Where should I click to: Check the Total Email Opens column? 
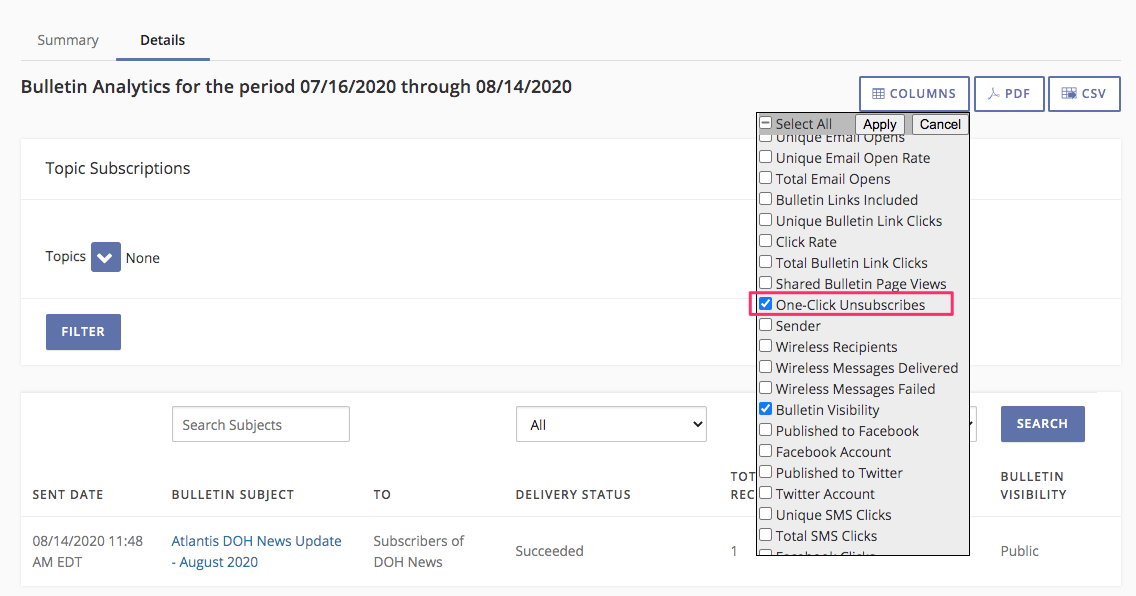(765, 178)
